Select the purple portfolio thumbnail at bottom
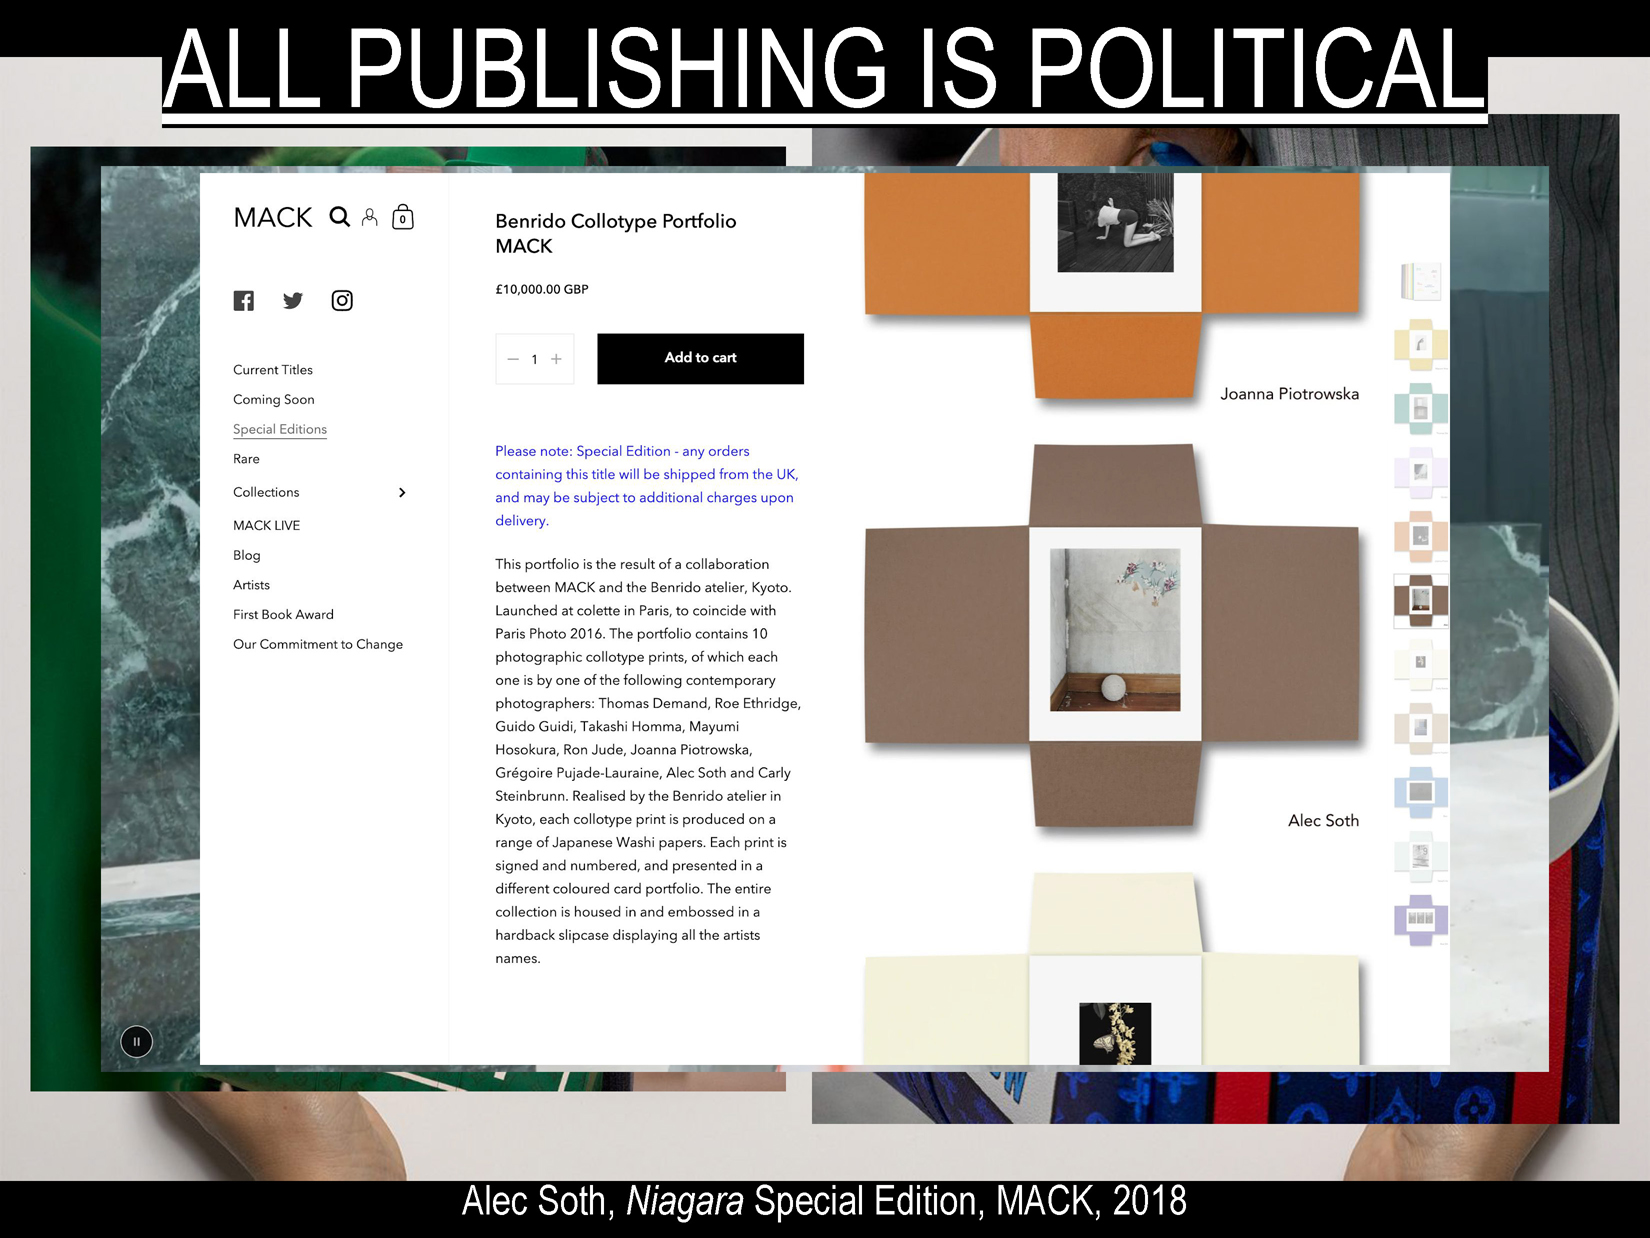This screenshot has height=1238, width=1650. [1421, 919]
